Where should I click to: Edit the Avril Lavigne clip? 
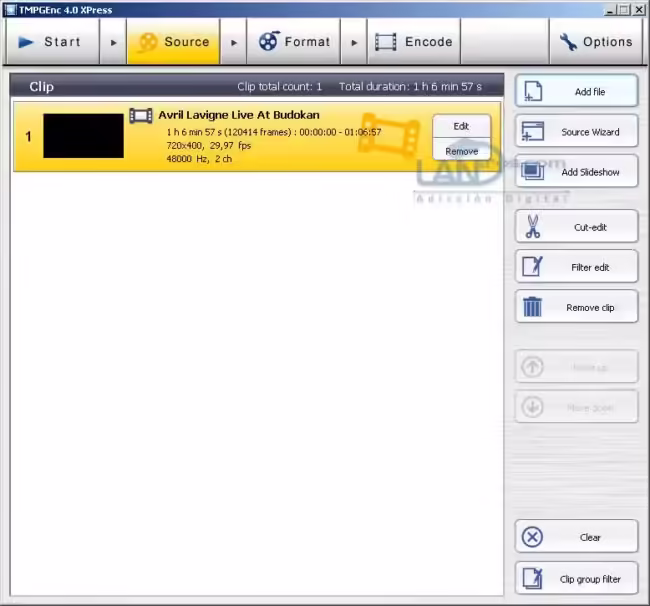click(461, 126)
